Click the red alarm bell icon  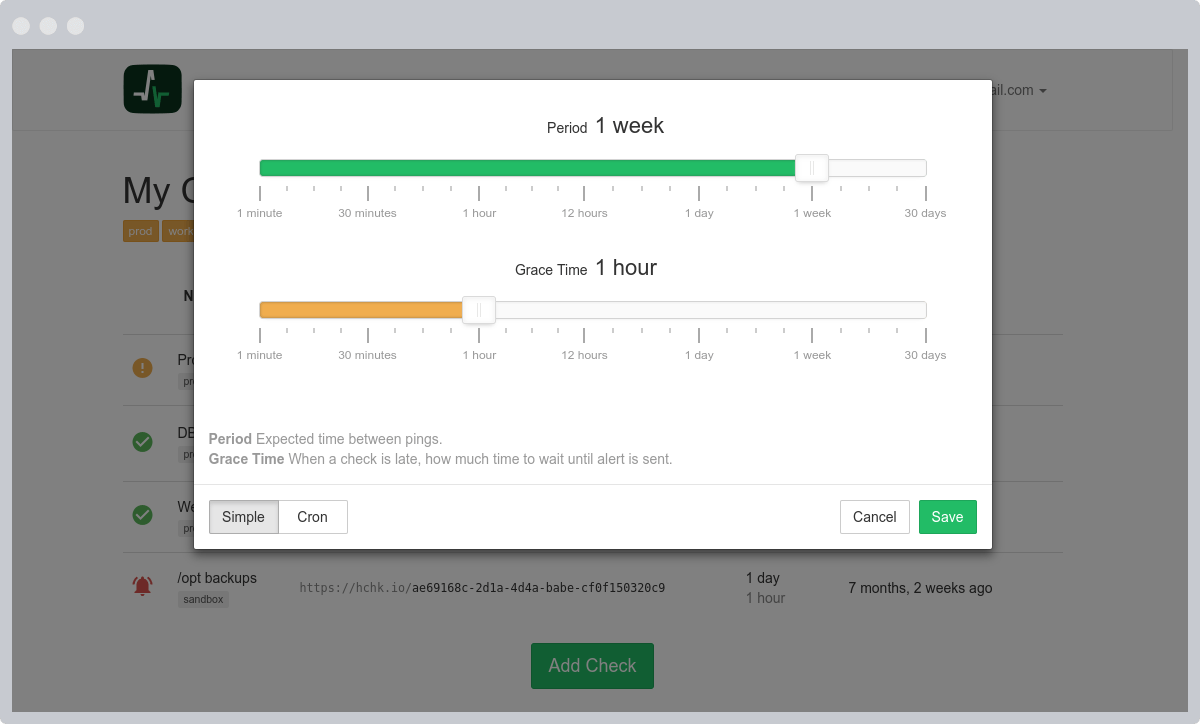(x=143, y=586)
